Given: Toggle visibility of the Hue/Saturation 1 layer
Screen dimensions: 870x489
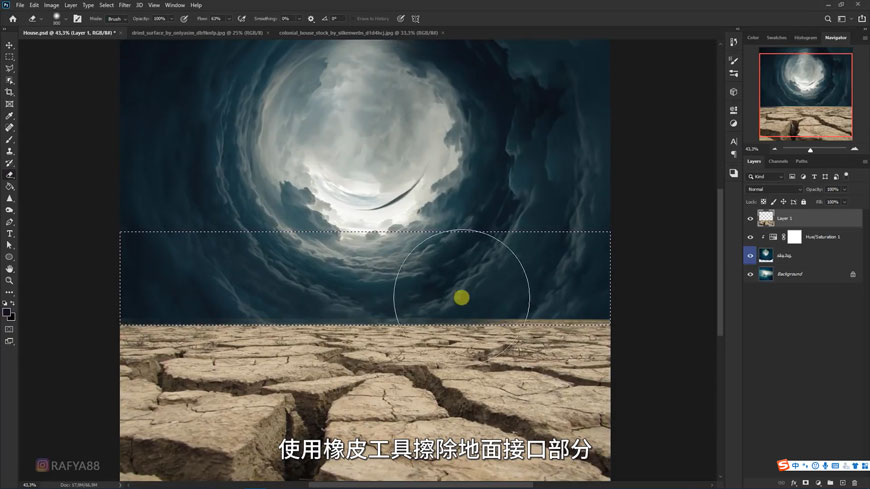Looking at the screenshot, I should 750,237.
